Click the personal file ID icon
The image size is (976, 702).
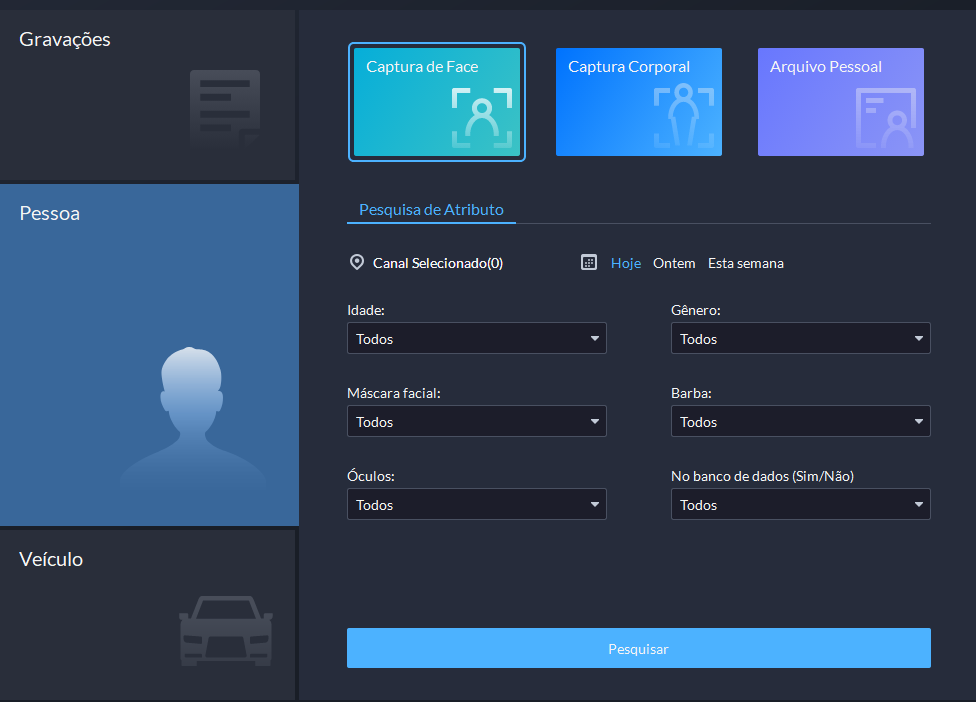(886, 118)
